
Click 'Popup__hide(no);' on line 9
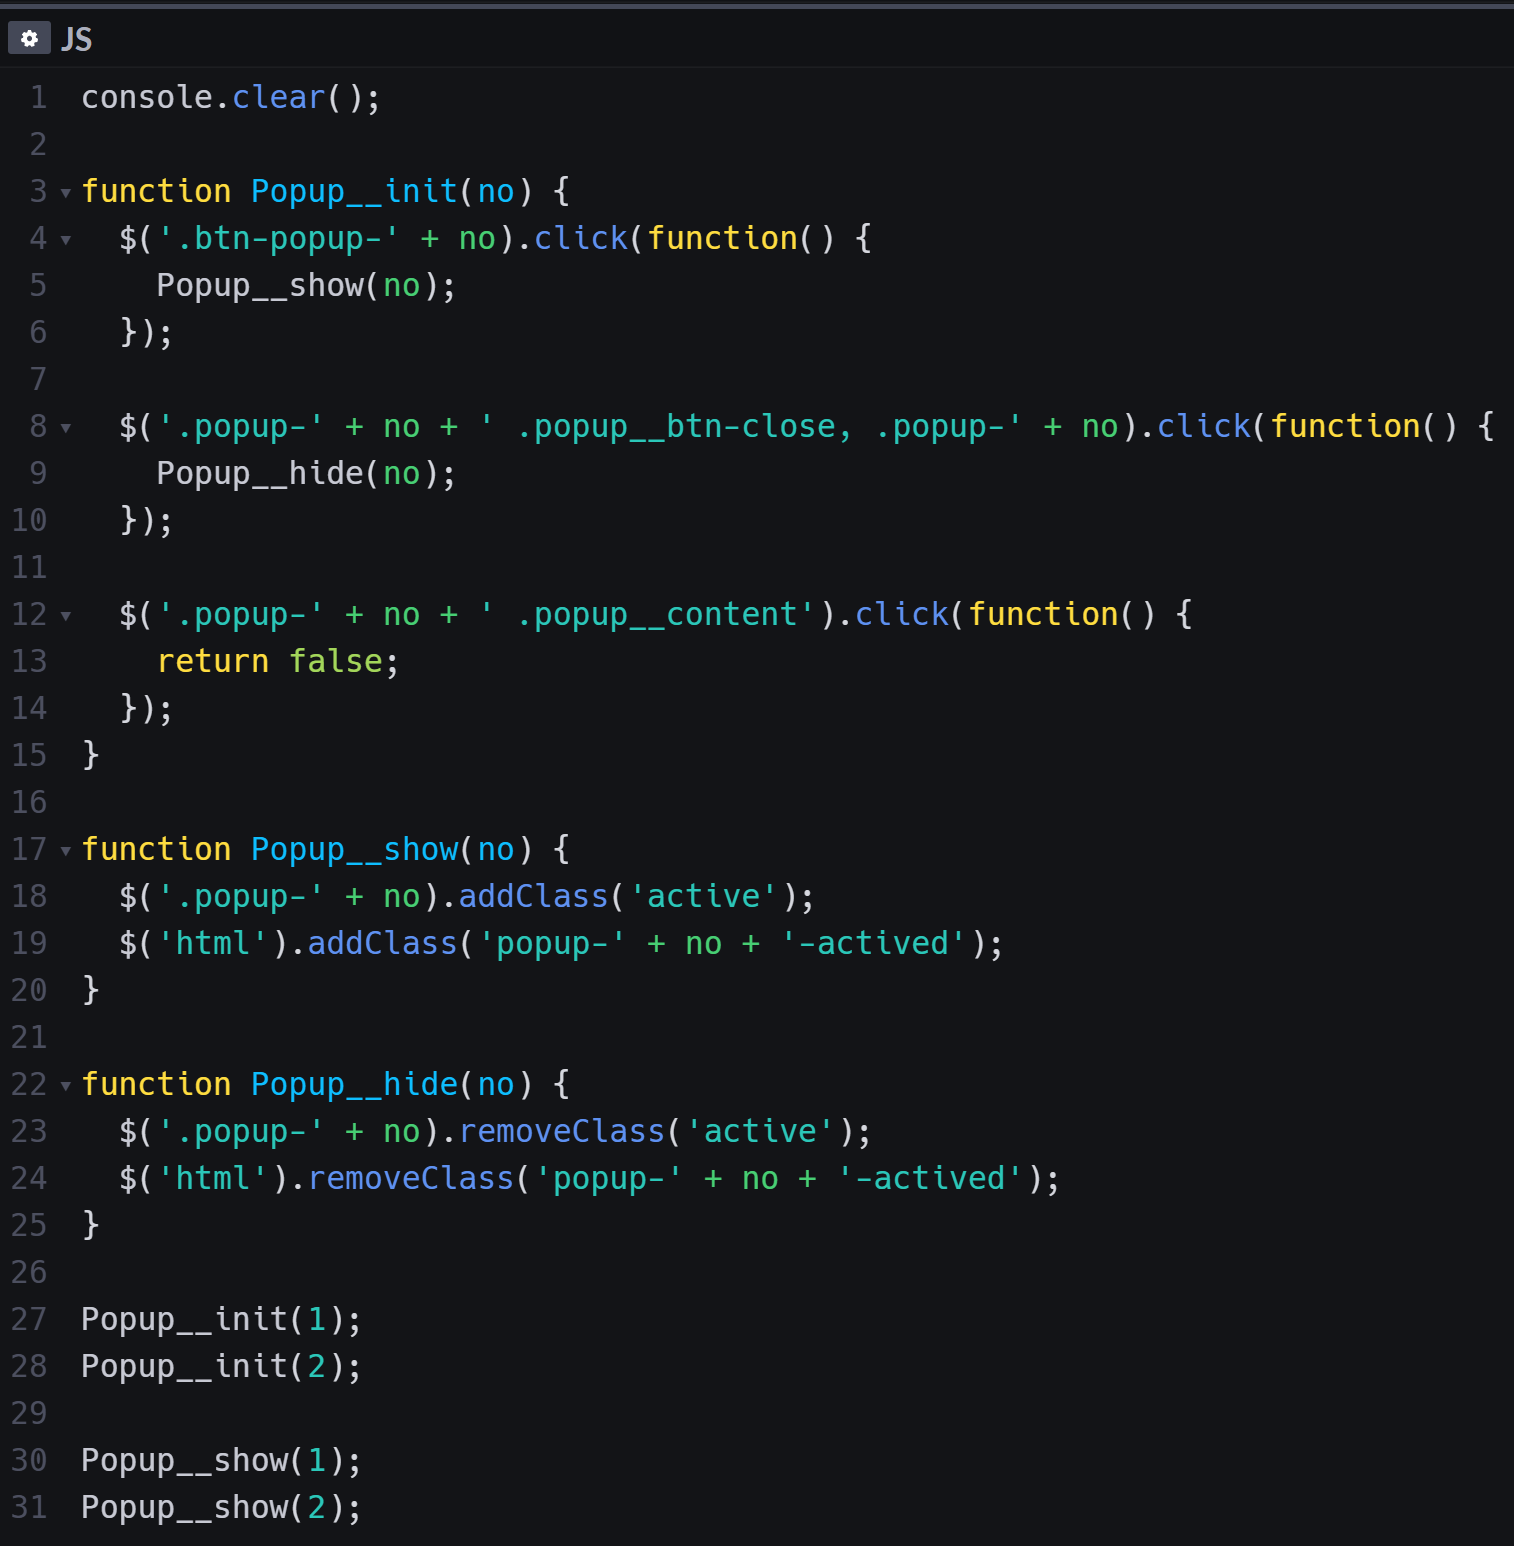pyautogui.click(x=306, y=473)
